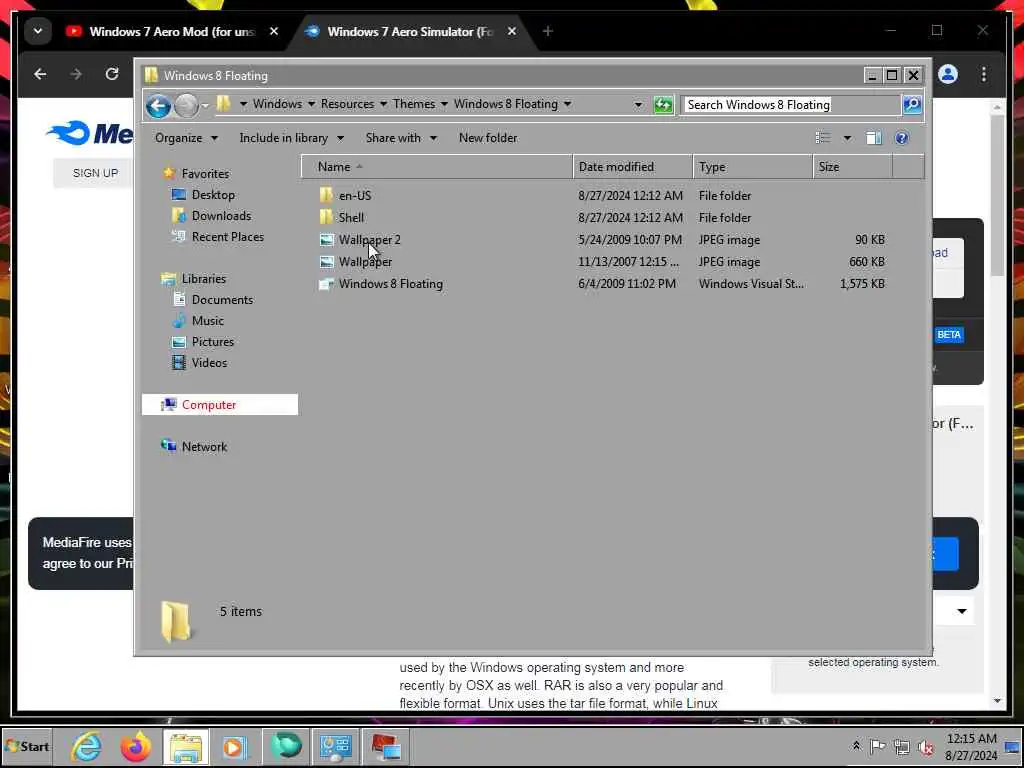Open Chrome three-dot menu
The width and height of the screenshot is (1024, 768).
pyautogui.click(x=984, y=74)
